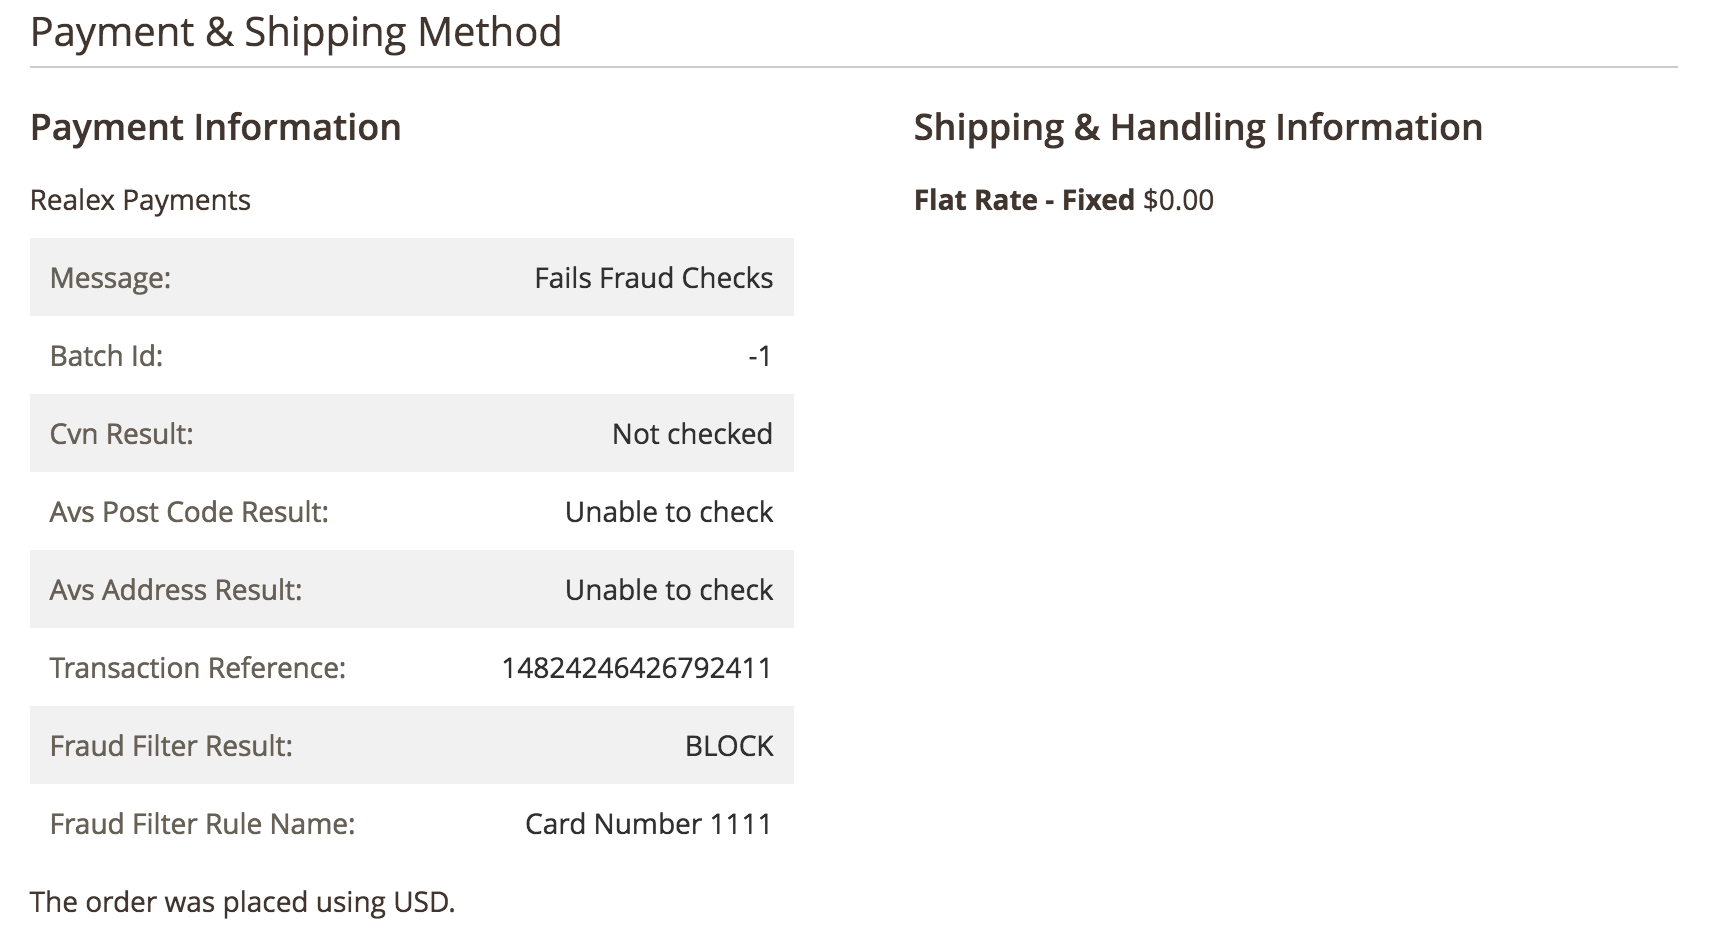Select the Batch Id label
The height and width of the screenshot is (946, 1710).
(106, 355)
